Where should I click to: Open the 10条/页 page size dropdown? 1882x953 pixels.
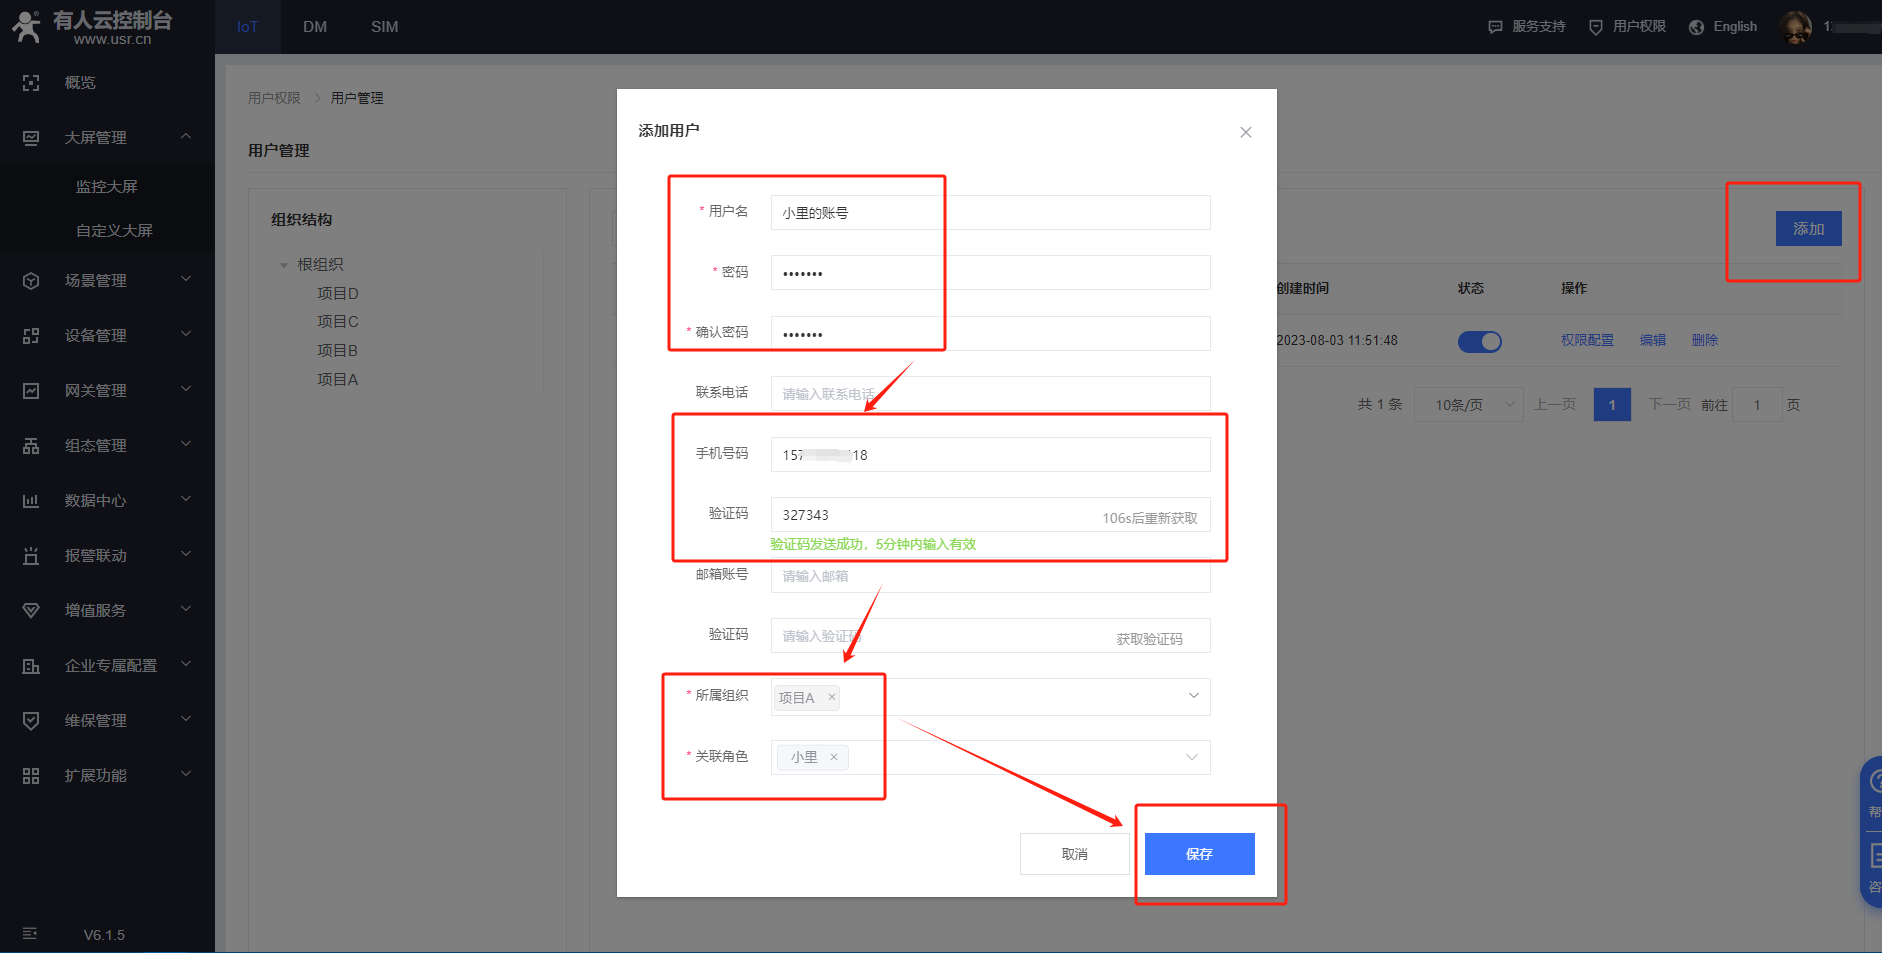point(1468,405)
